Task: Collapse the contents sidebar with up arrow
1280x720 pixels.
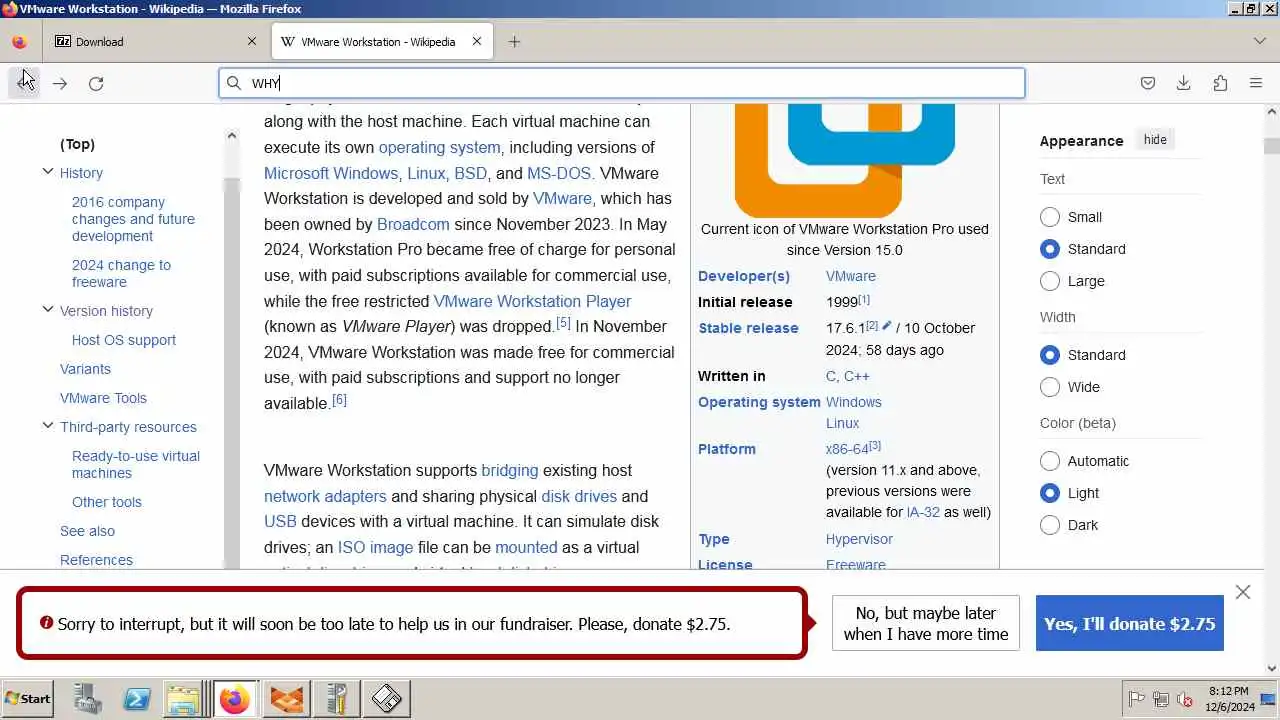Action: [232, 136]
